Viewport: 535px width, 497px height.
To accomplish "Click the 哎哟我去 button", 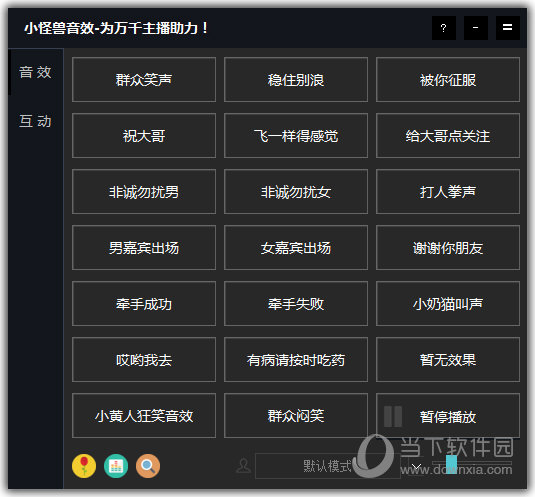I will click(x=144, y=360).
